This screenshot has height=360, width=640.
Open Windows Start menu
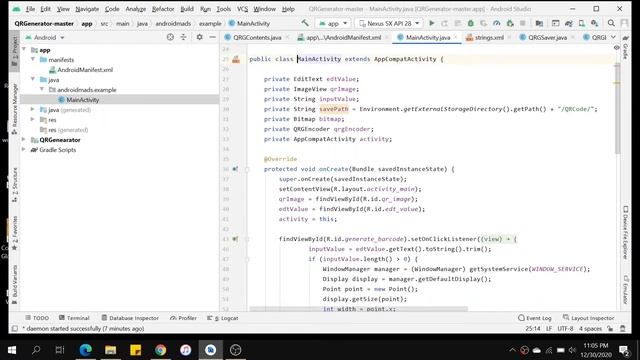(x=12, y=350)
